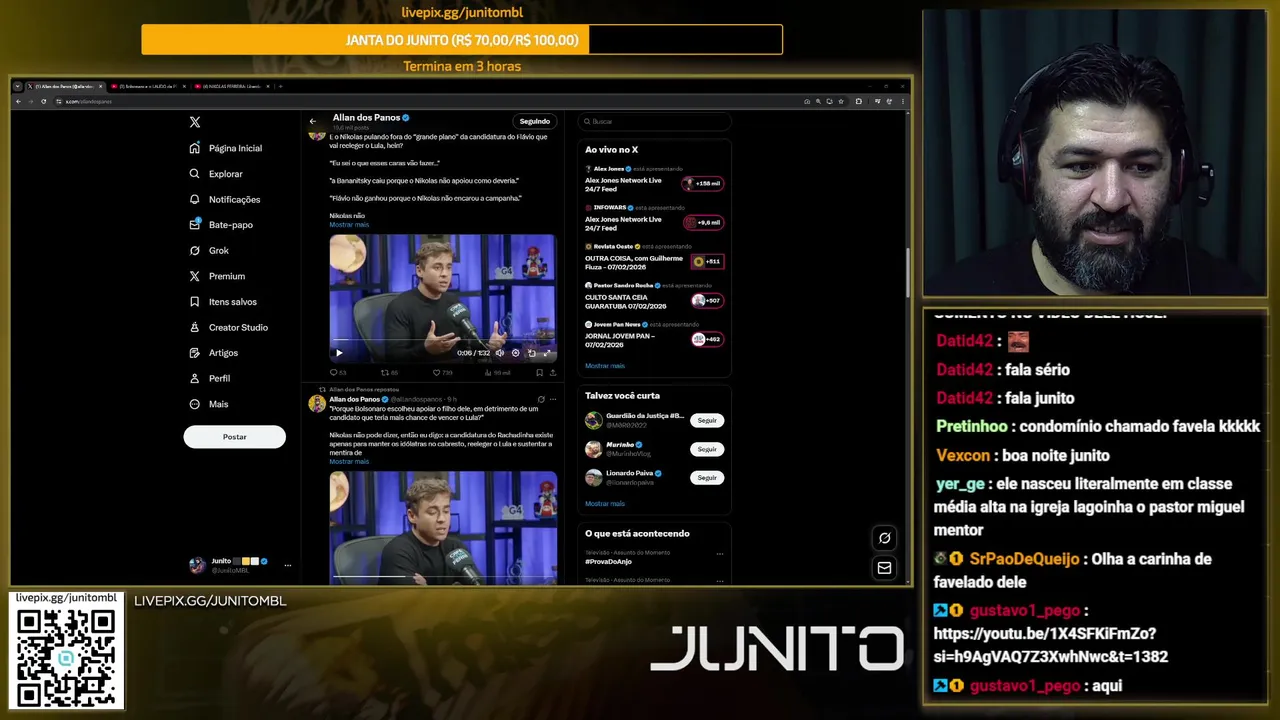Bookmark page with the star icon
This screenshot has height=720, width=1280.
pyautogui.click(x=842, y=101)
